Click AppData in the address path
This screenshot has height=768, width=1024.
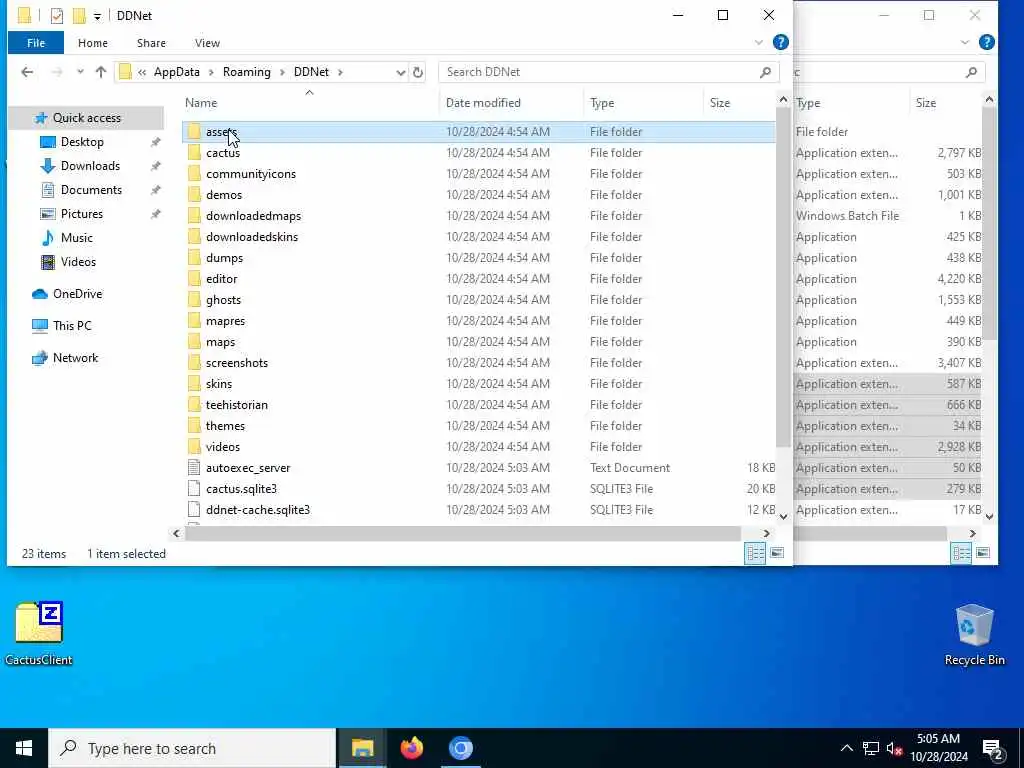point(176,72)
